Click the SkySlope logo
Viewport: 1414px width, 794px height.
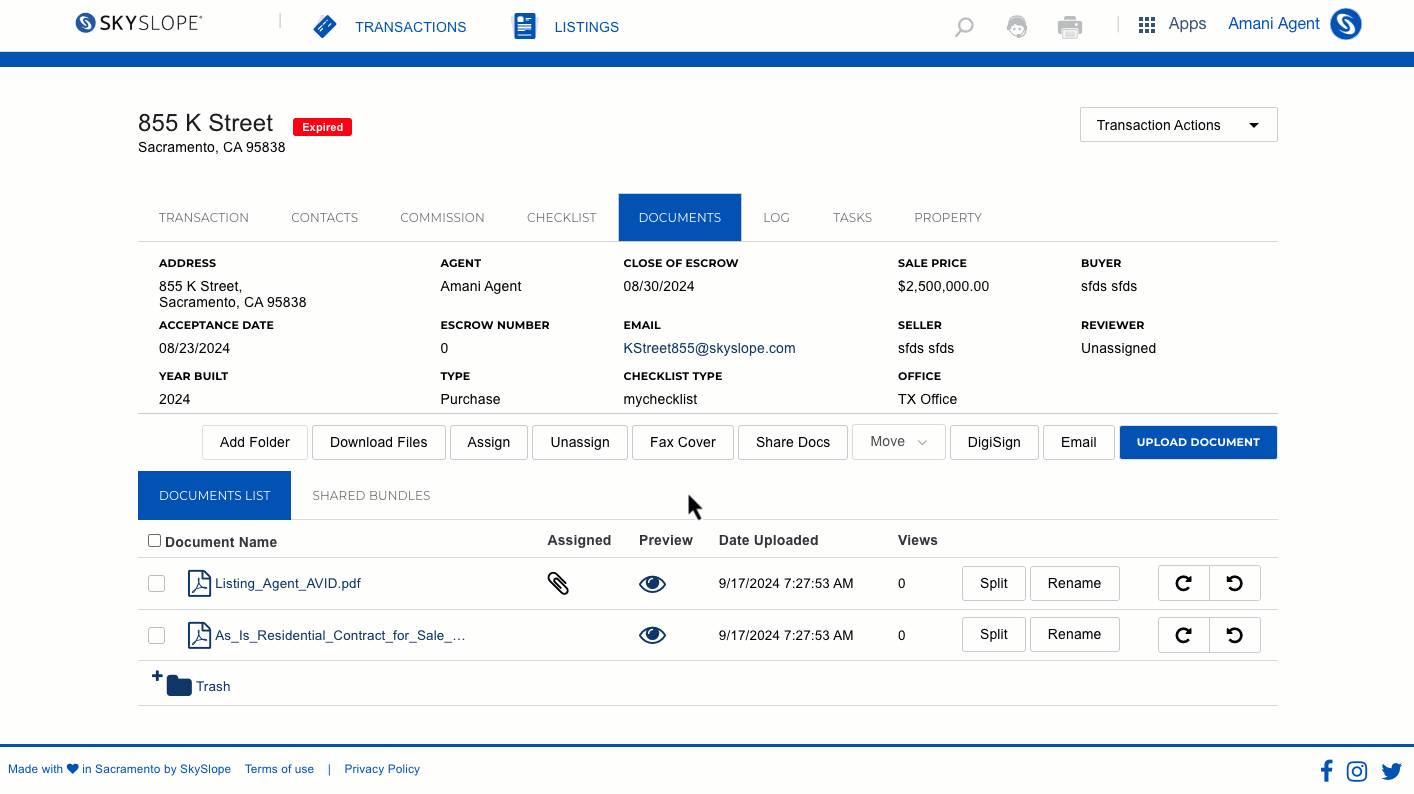[139, 23]
